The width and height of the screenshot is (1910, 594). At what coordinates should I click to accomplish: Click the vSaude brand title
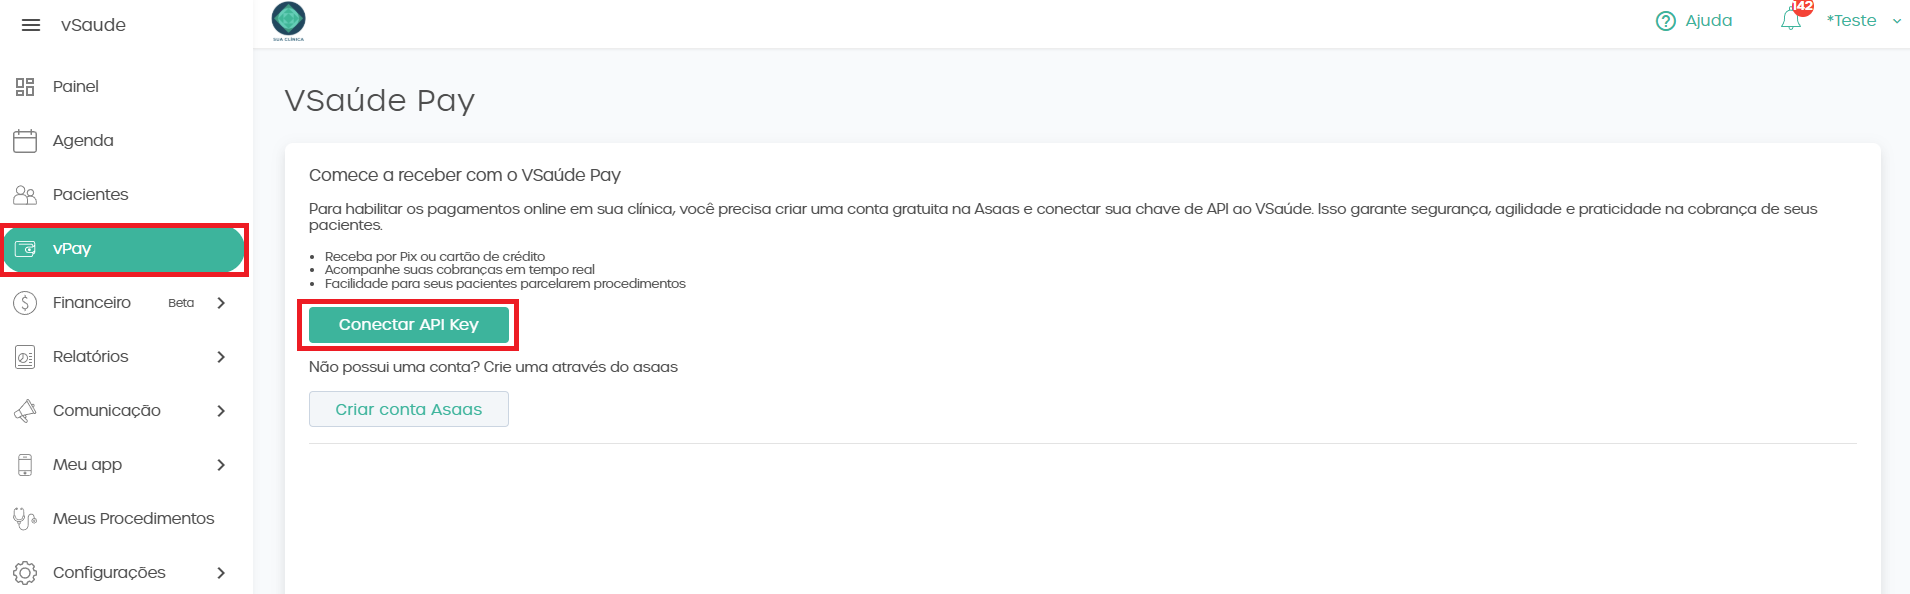pos(93,25)
